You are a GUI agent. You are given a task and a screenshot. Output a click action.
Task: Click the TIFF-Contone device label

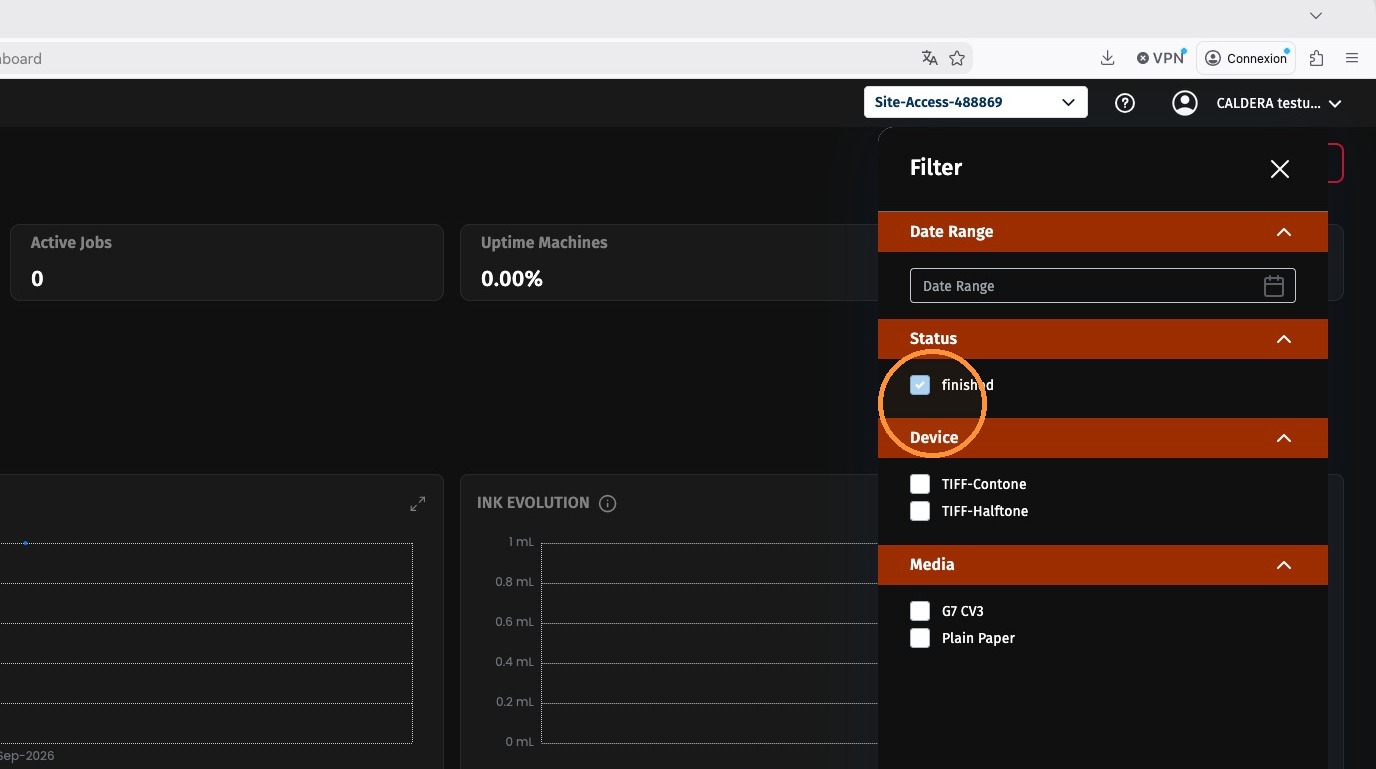984,484
